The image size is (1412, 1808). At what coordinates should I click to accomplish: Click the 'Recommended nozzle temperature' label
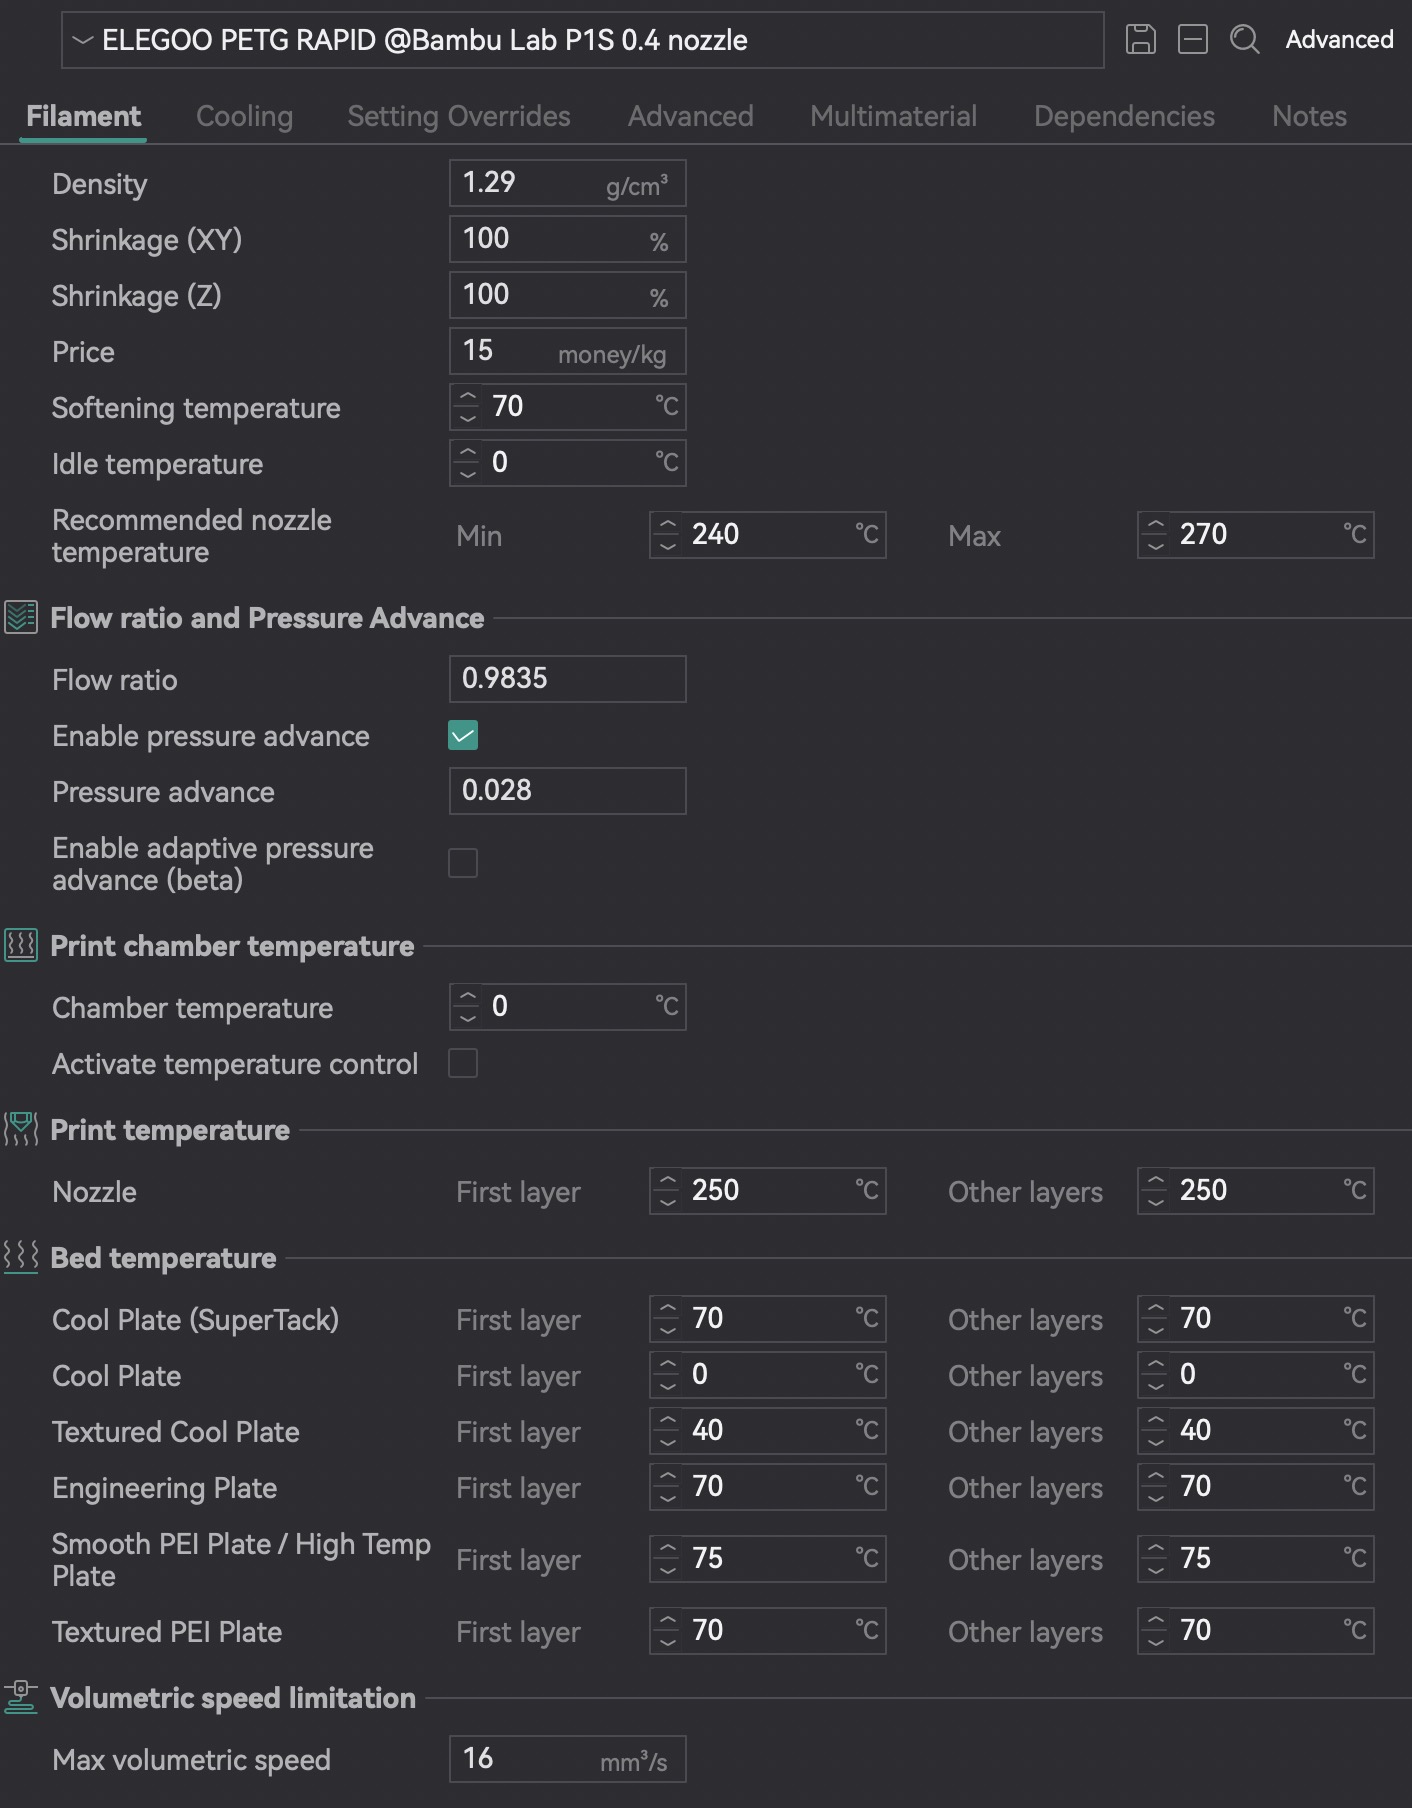[191, 536]
